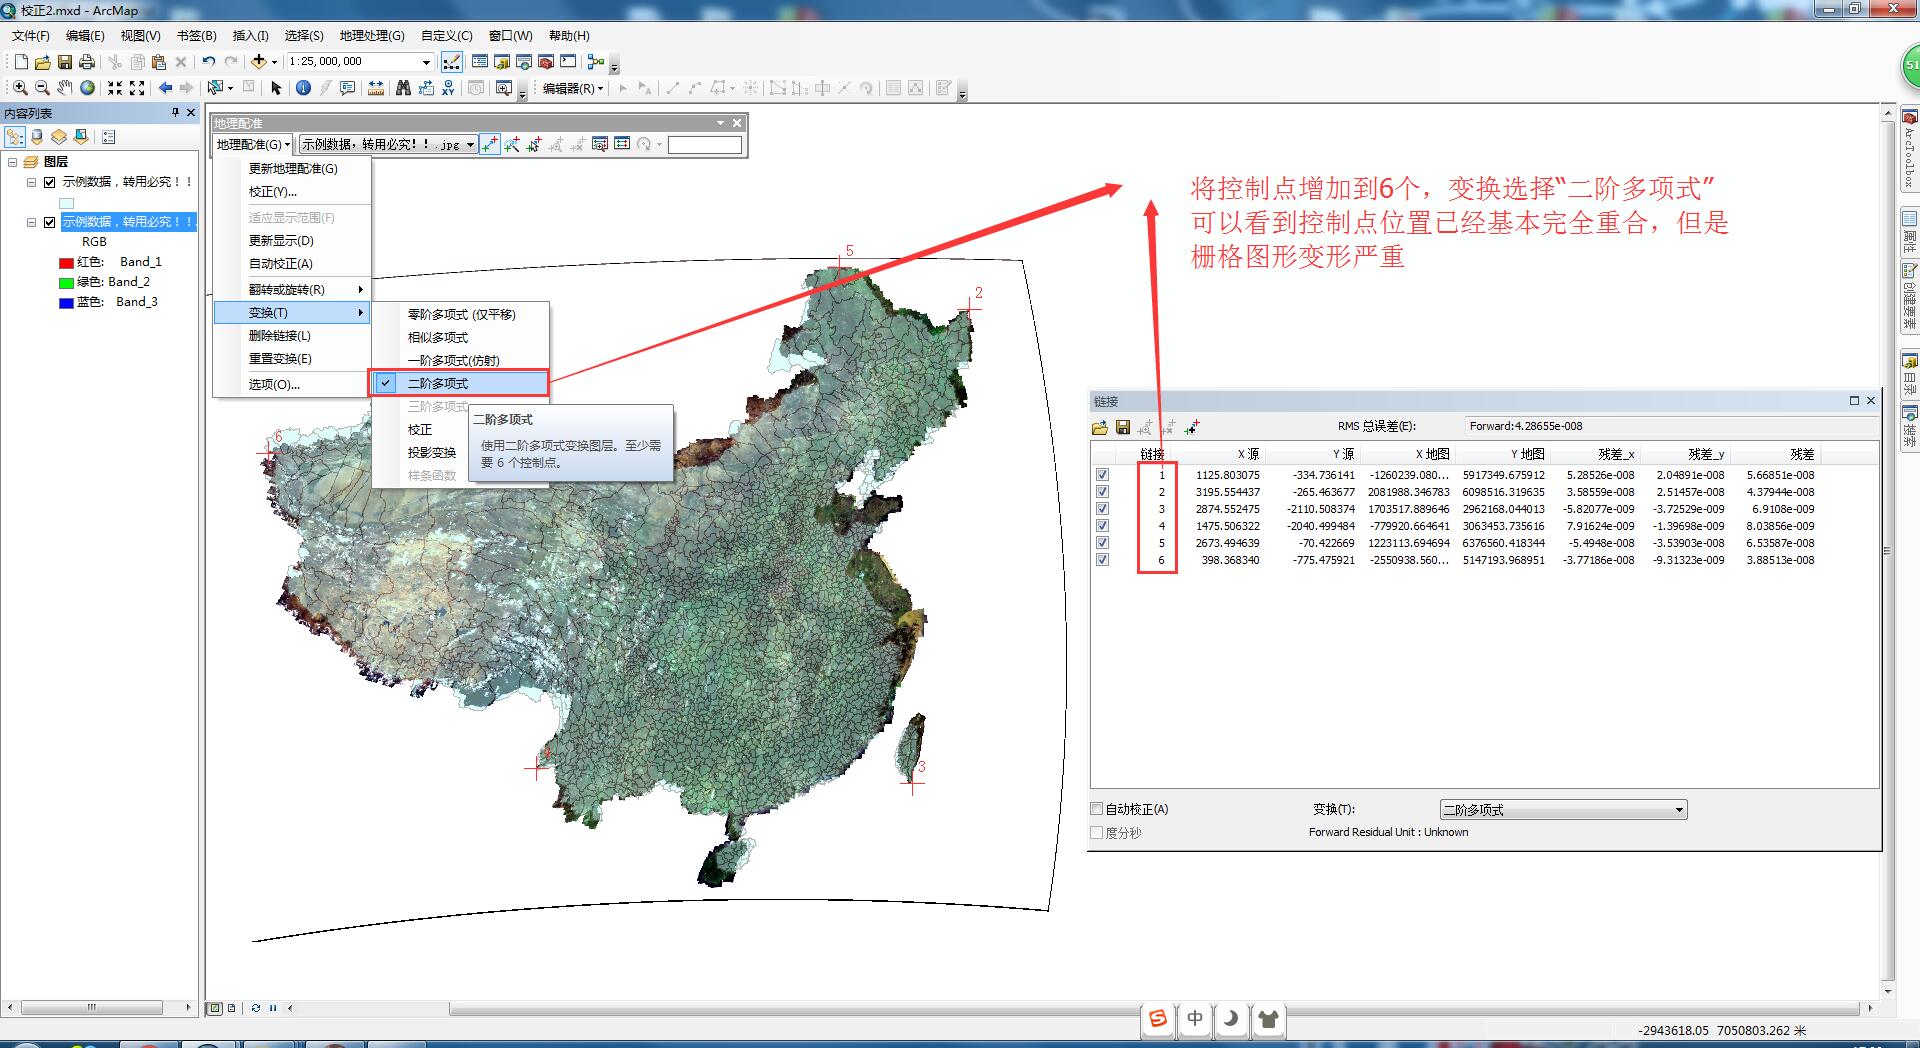
Task: Click the Add Data button
Action: point(258,62)
